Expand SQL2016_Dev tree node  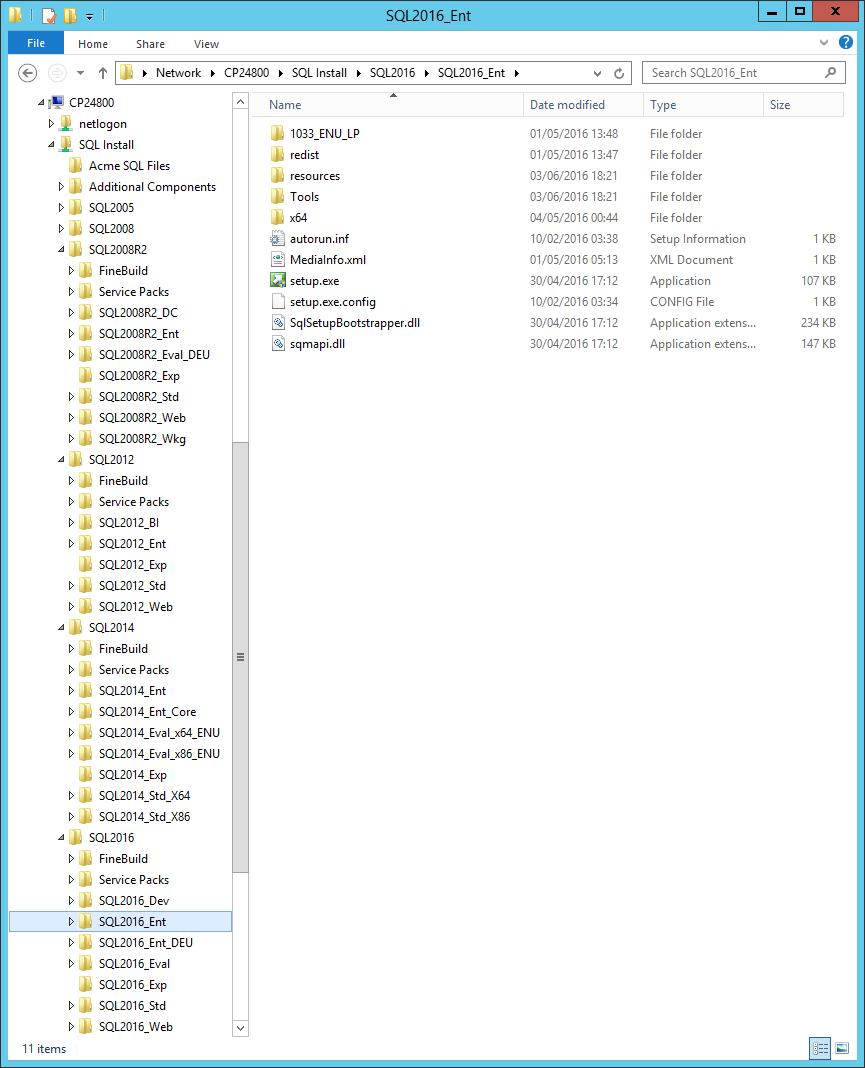click(x=71, y=900)
